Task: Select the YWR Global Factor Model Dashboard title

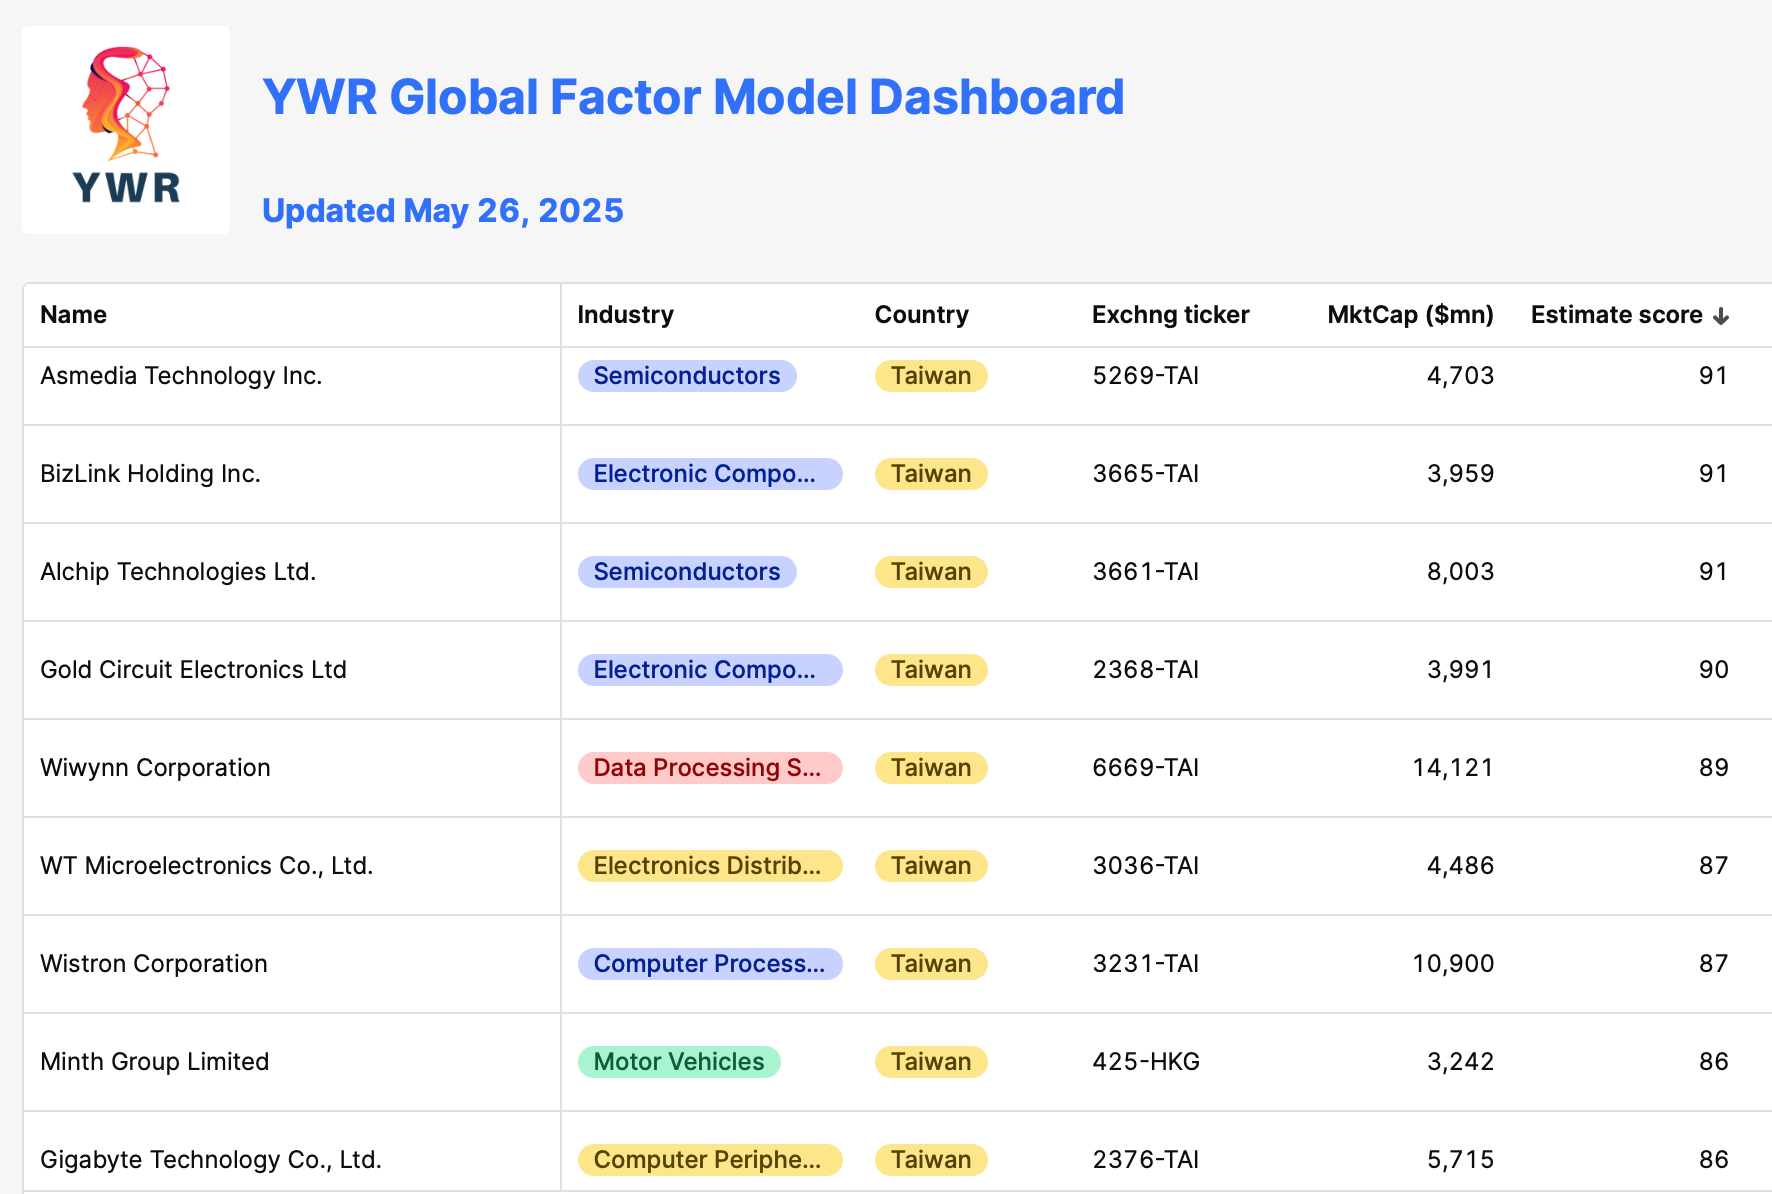Action: (693, 97)
